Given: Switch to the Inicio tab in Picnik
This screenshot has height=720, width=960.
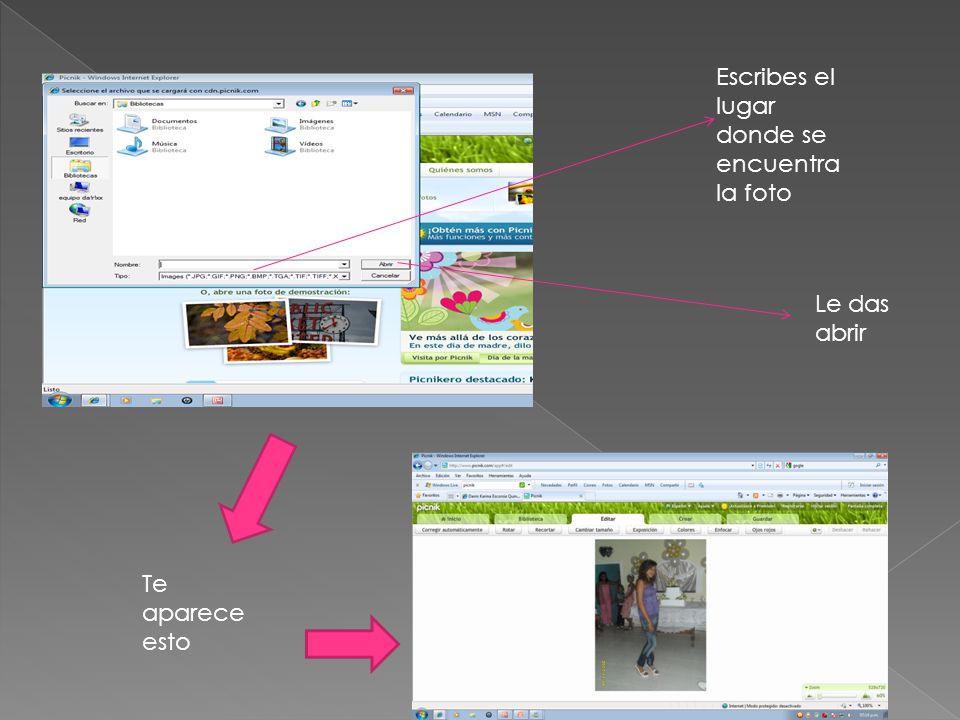Looking at the screenshot, I should 451,519.
